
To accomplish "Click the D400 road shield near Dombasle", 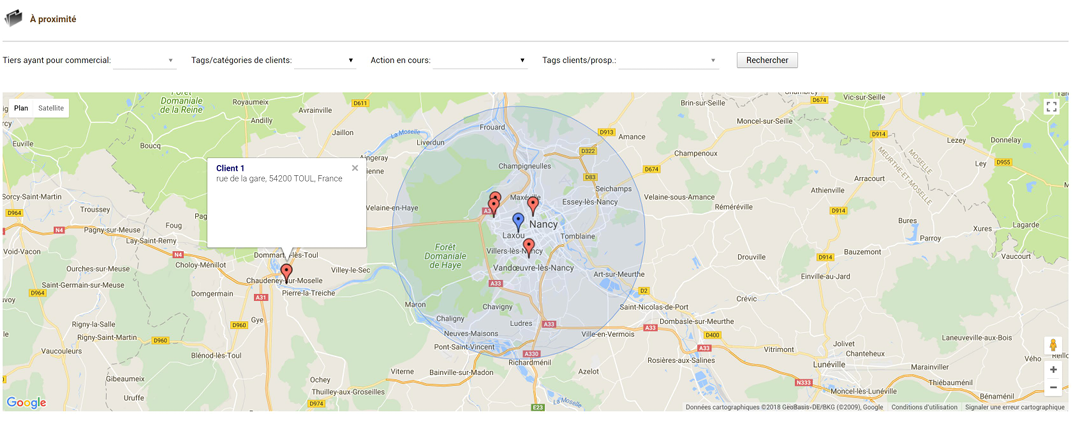I will coord(712,334).
